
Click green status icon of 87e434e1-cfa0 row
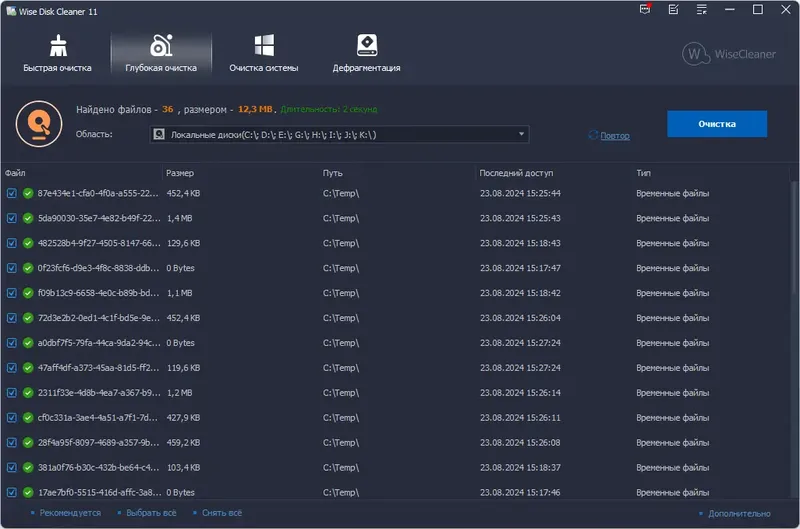pos(28,193)
